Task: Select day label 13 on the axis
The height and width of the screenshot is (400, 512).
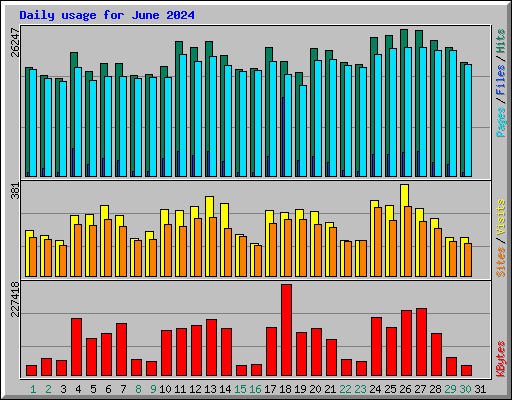Action: click(x=210, y=389)
